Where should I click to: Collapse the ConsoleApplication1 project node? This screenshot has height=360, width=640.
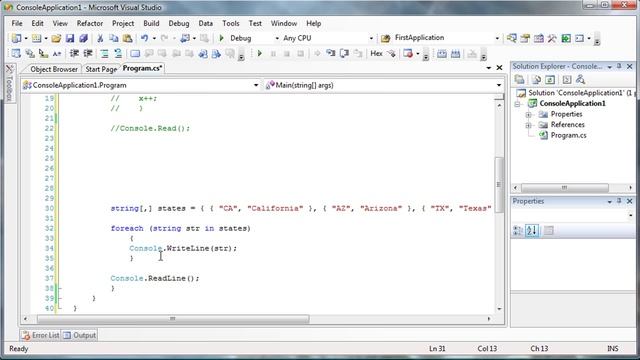coord(518,104)
